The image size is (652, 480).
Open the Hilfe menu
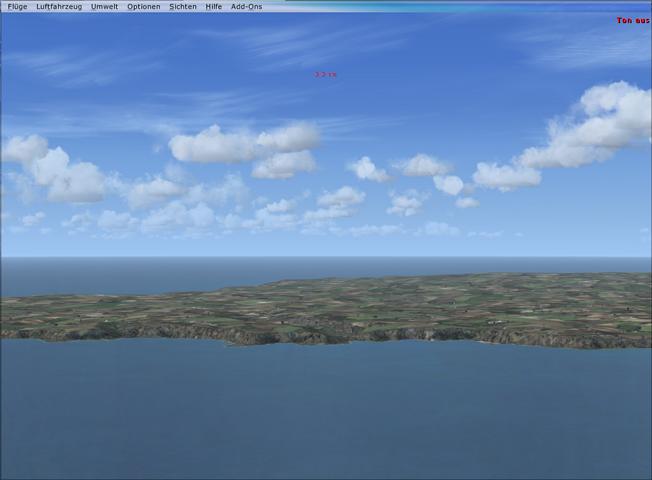(214, 6)
